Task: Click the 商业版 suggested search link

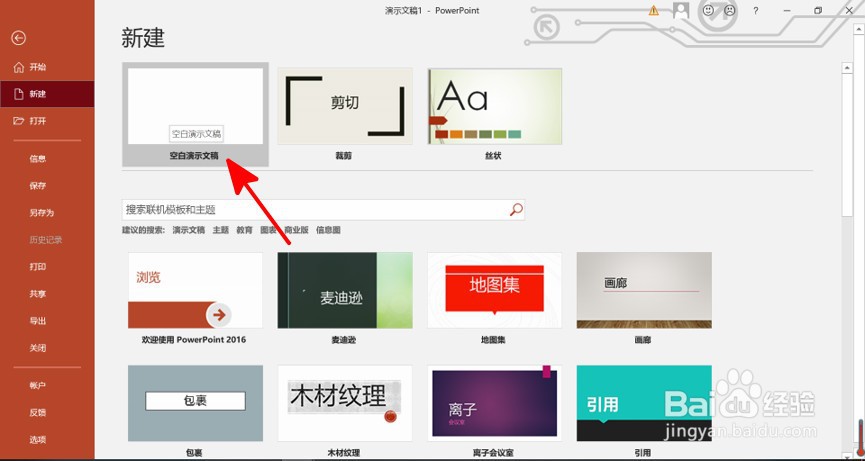Action: pyautogui.click(x=296, y=230)
